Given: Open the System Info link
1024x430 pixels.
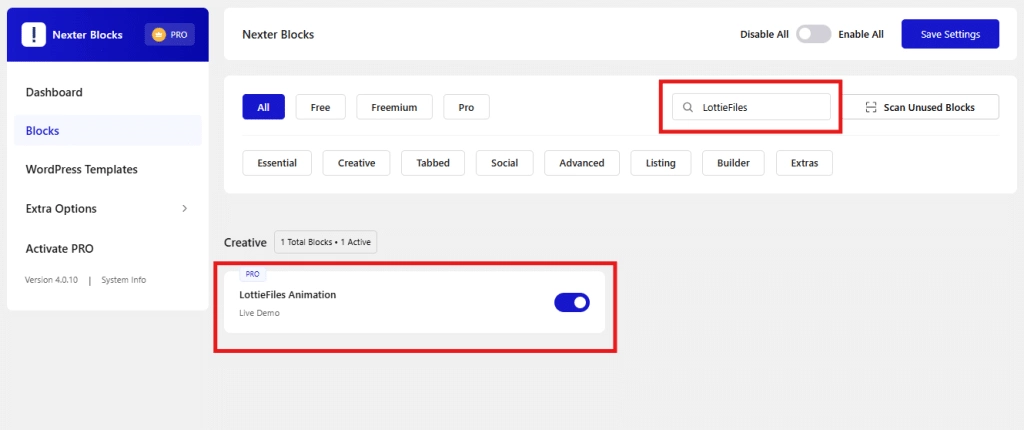Looking at the screenshot, I should (123, 280).
